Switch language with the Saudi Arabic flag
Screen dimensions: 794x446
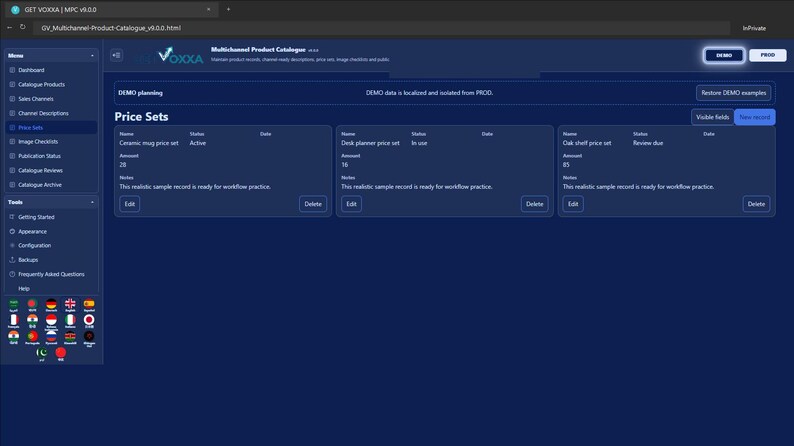tap(14, 305)
